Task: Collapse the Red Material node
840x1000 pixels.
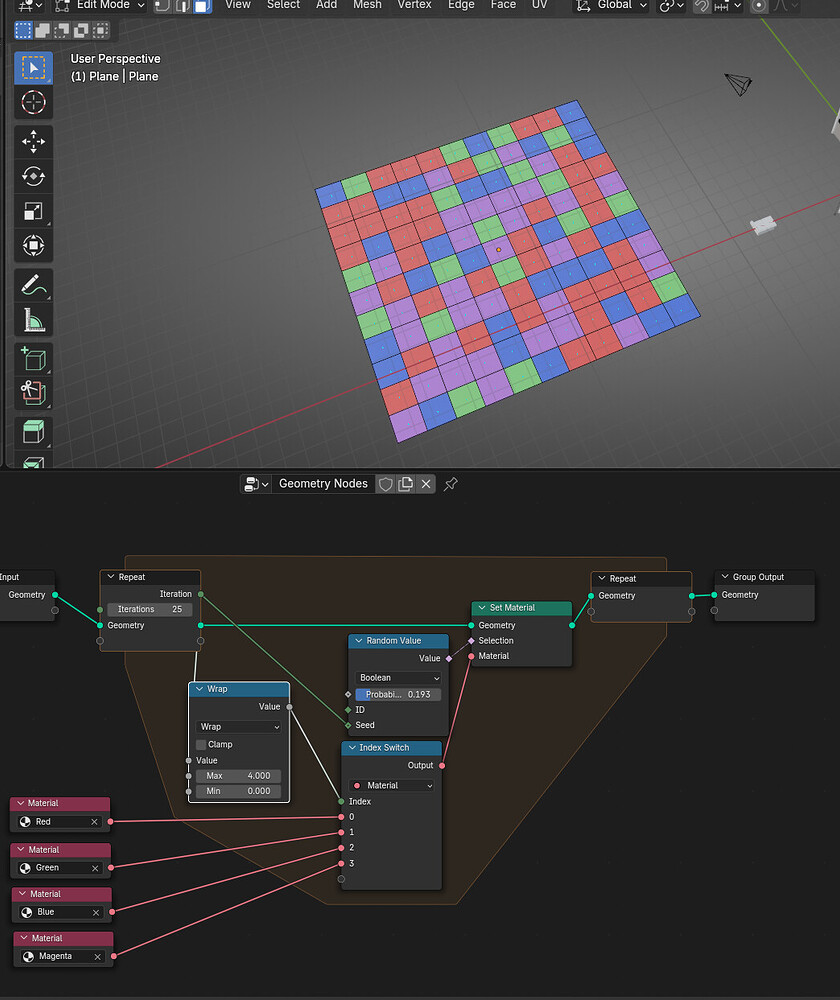Action: coord(21,804)
